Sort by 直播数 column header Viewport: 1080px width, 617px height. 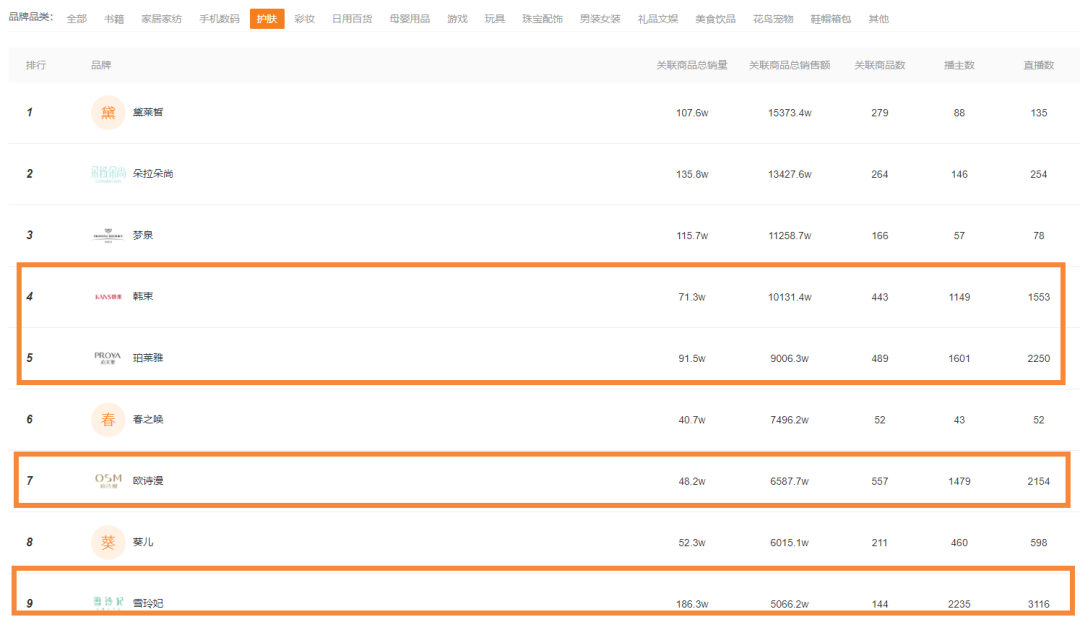click(x=1039, y=65)
